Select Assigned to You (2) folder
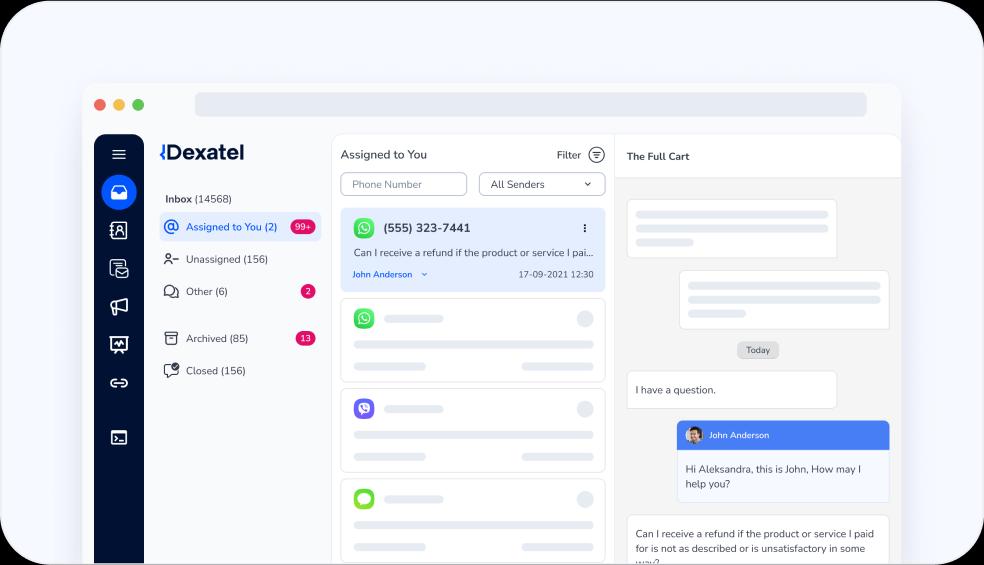The height and width of the screenshot is (565, 984). point(240,227)
